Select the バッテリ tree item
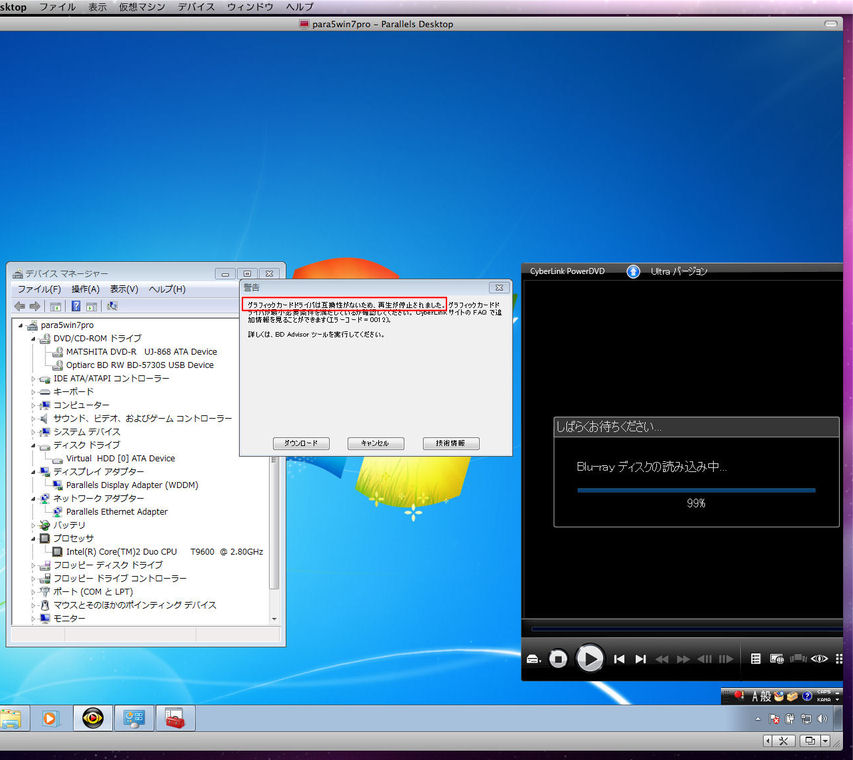The width and height of the screenshot is (853, 760). [x=69, y=525]
